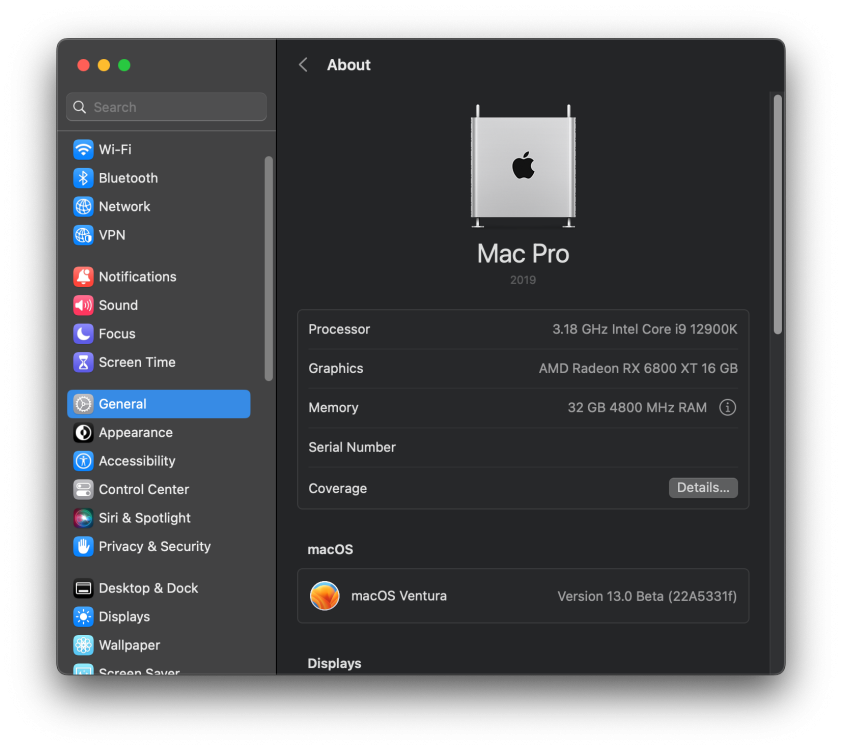Viewport: 842px width, 750px height.
Task: Select the Accessibility label
Action: point(137,461)
